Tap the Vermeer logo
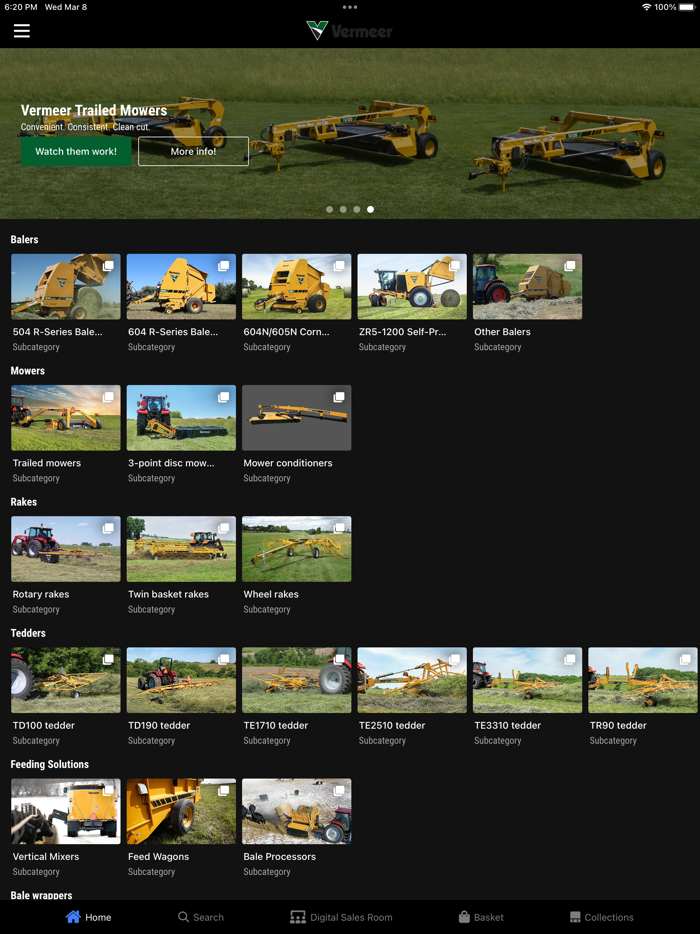700x934 pixels. tap(350, 30)
